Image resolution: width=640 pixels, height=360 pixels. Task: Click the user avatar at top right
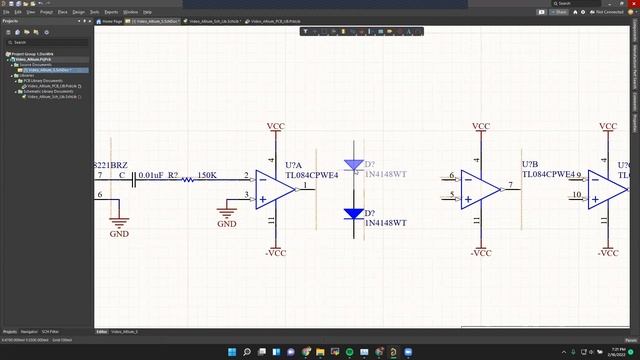pyautogui.click(x=631, y=12)
